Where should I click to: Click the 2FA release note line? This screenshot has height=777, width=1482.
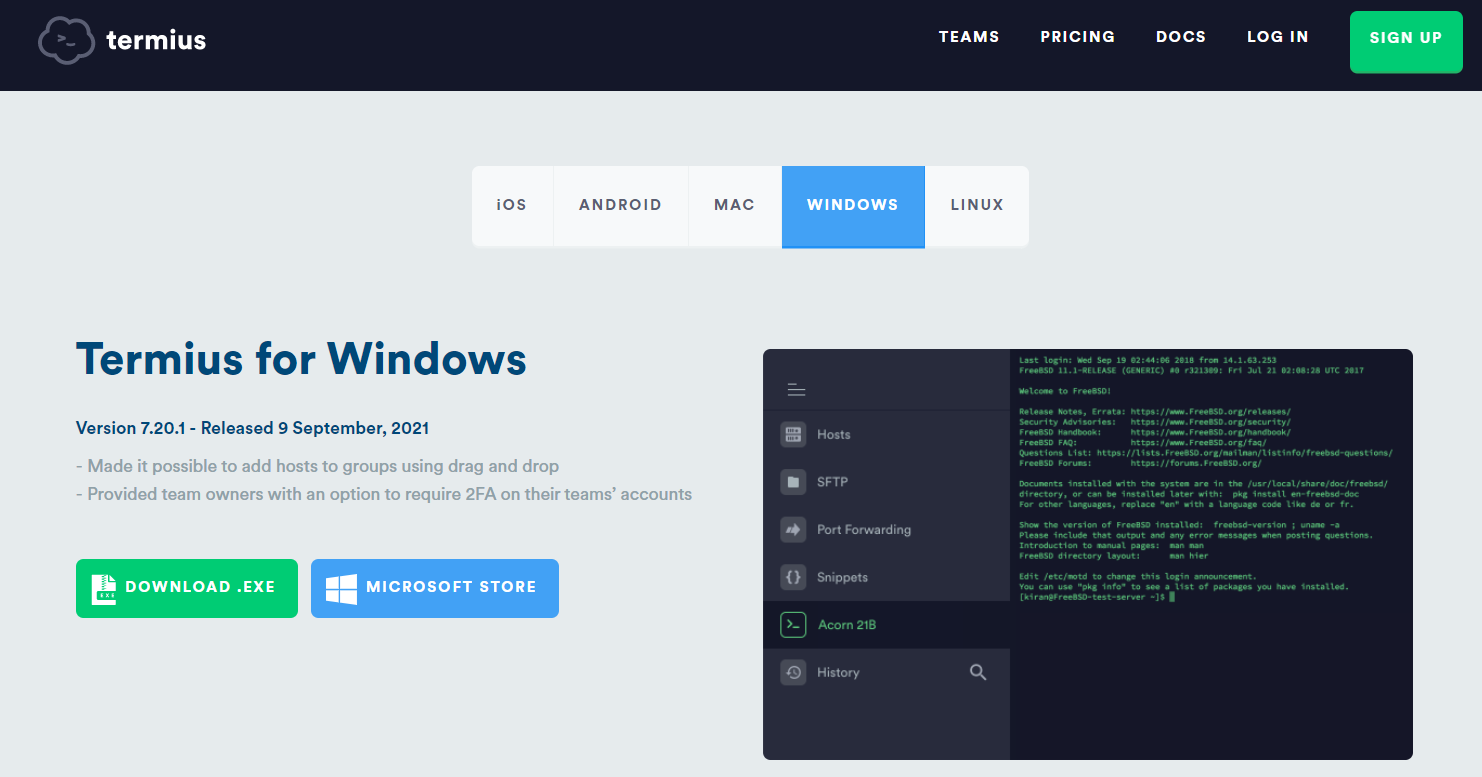384,494
